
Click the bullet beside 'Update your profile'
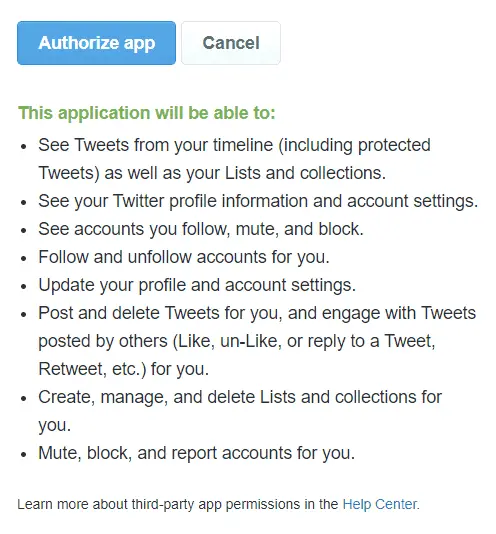point(24,286)
